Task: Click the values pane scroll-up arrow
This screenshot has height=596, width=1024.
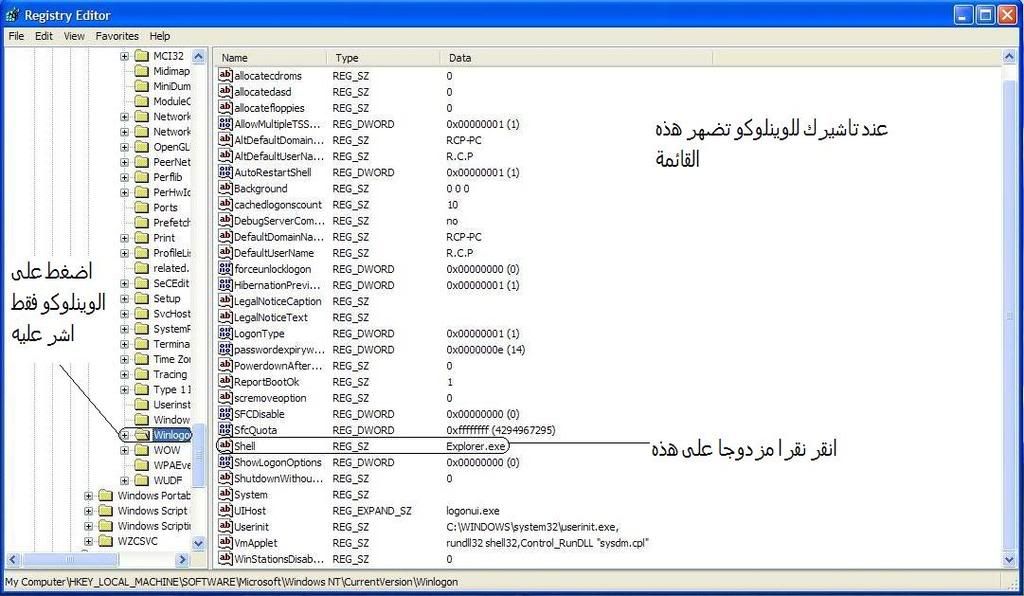Action: click(x=1008, y=57)
